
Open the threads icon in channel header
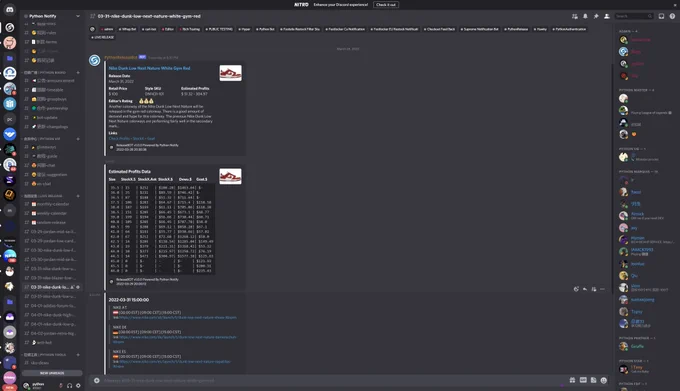tap(575, 16)
